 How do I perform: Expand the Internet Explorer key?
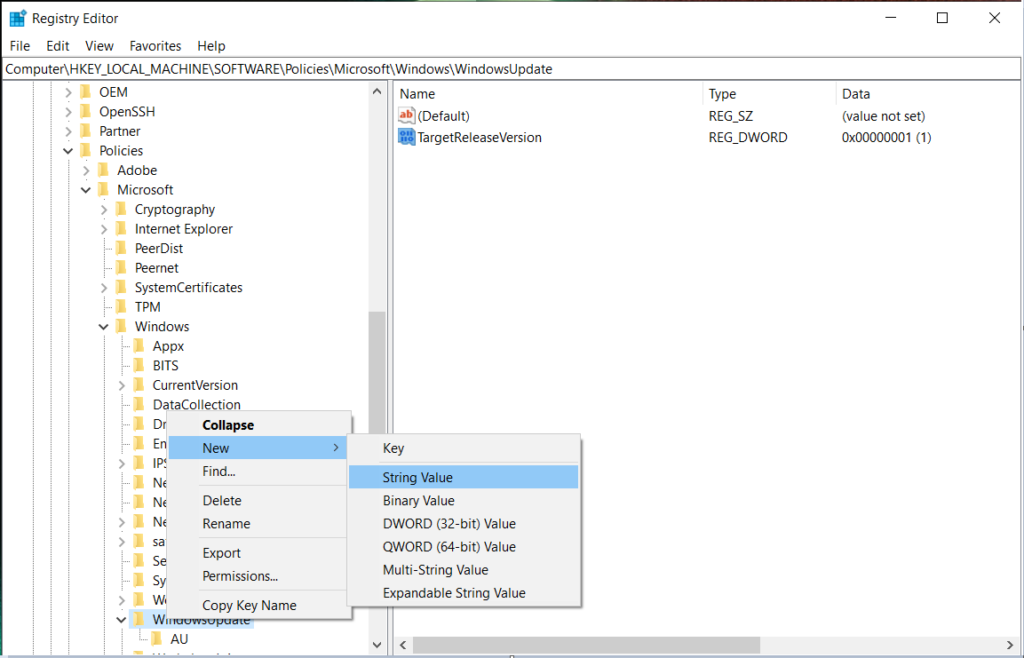tap(104, 229)
